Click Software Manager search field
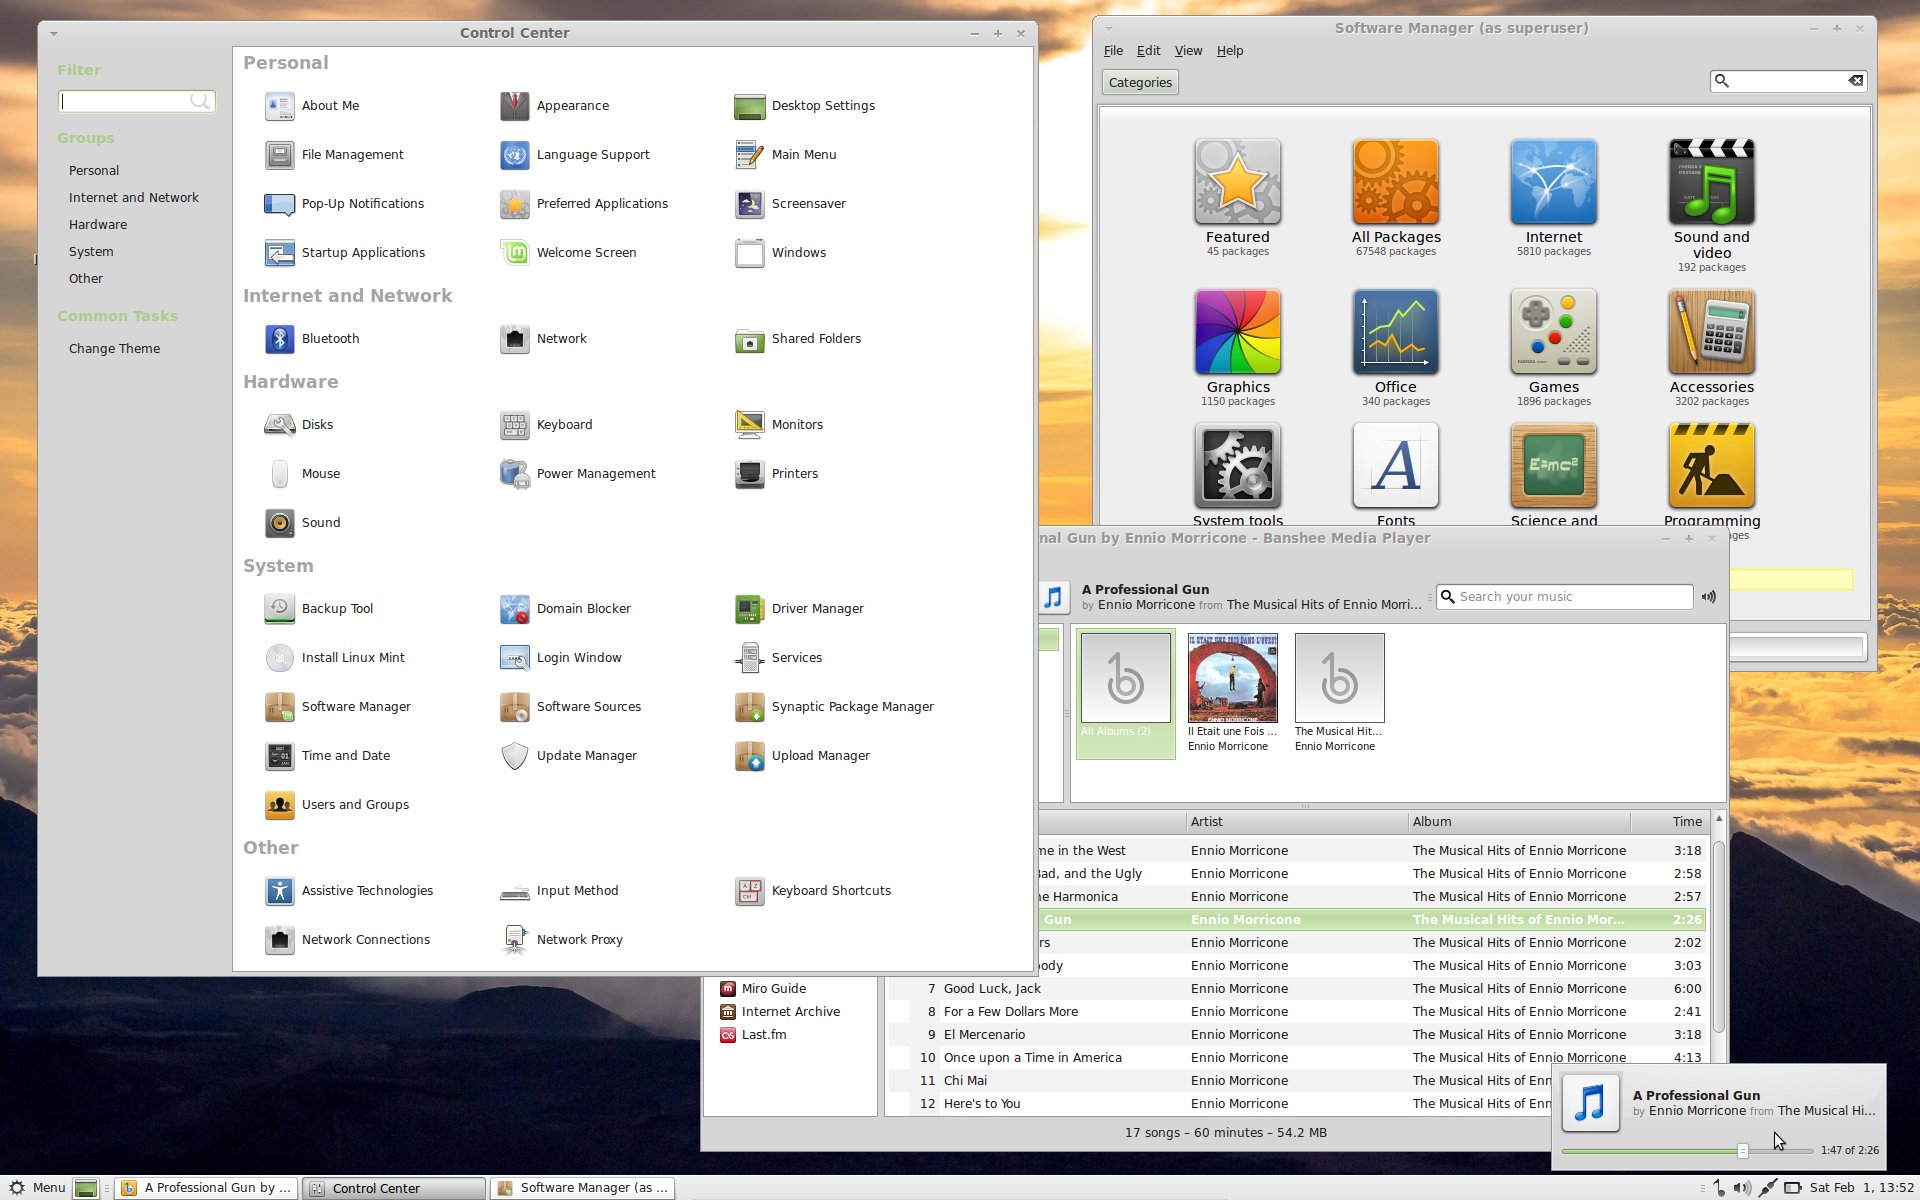This screenshot has height=1200, width=1920. point(1787,81)
